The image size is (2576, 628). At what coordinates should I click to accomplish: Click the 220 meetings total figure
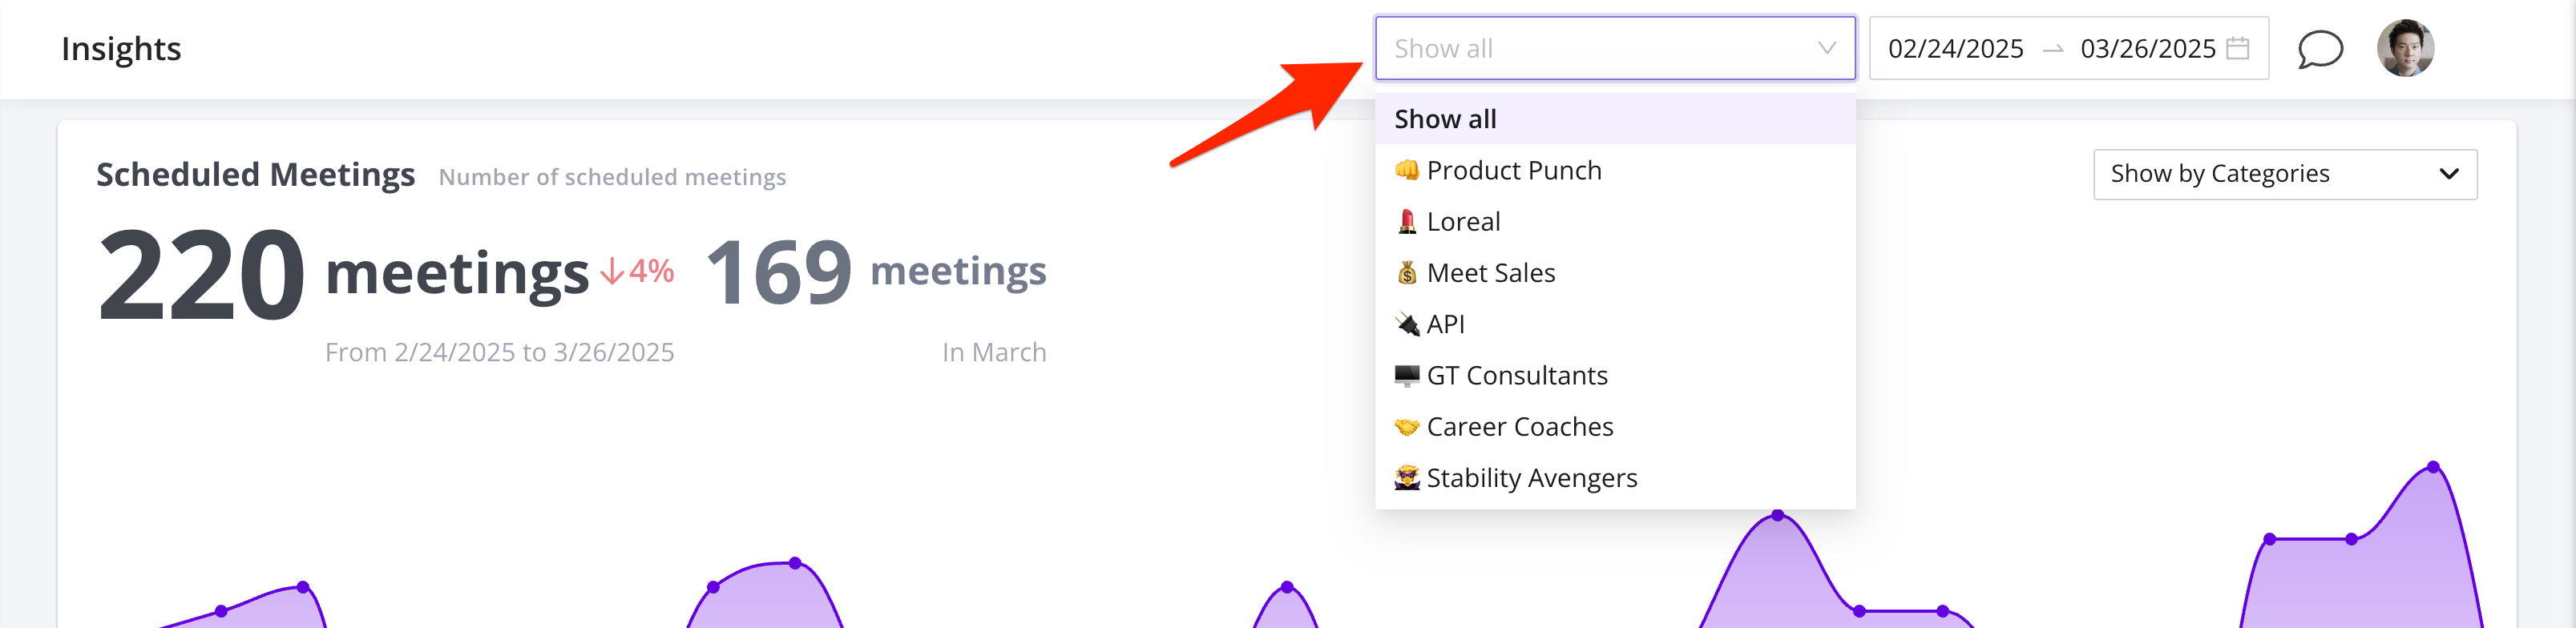coord(201,274)
